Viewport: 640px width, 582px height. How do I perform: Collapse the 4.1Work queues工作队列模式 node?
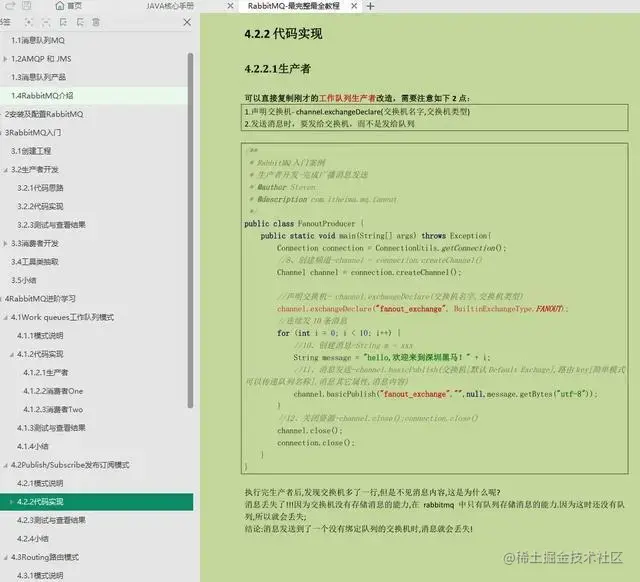pyautogui.click(x=5, y=318)
